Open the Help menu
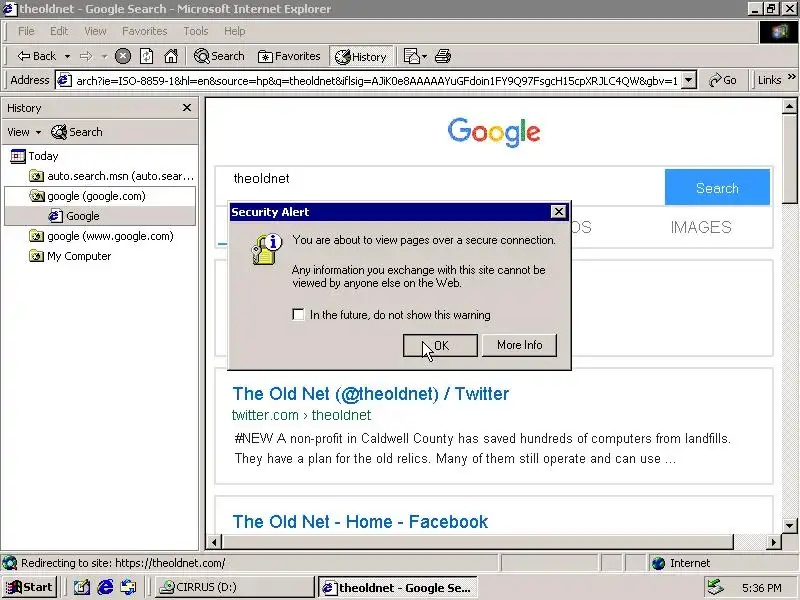 235,31
